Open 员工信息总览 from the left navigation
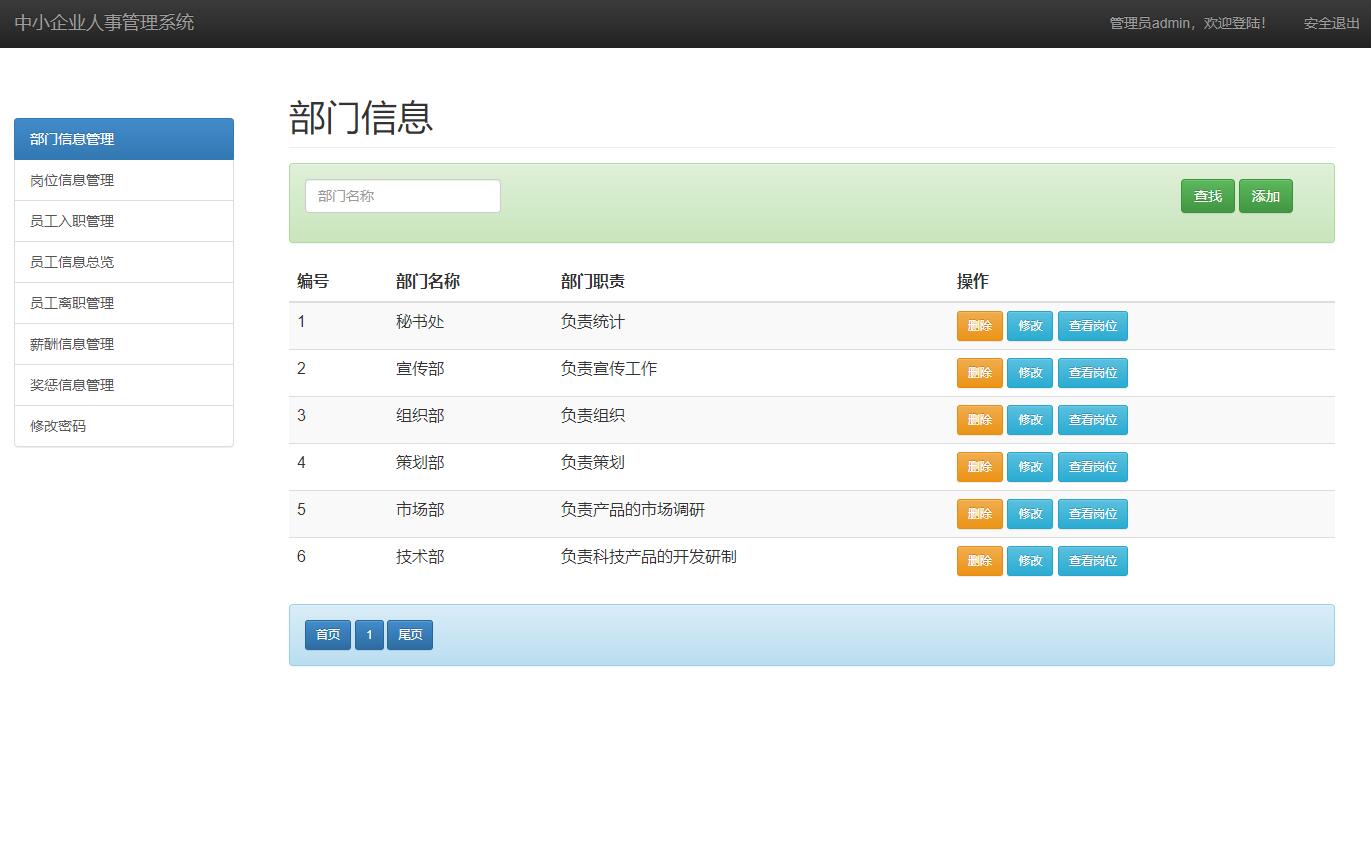This screenshot has height=858, width=1371. point(70,262)
